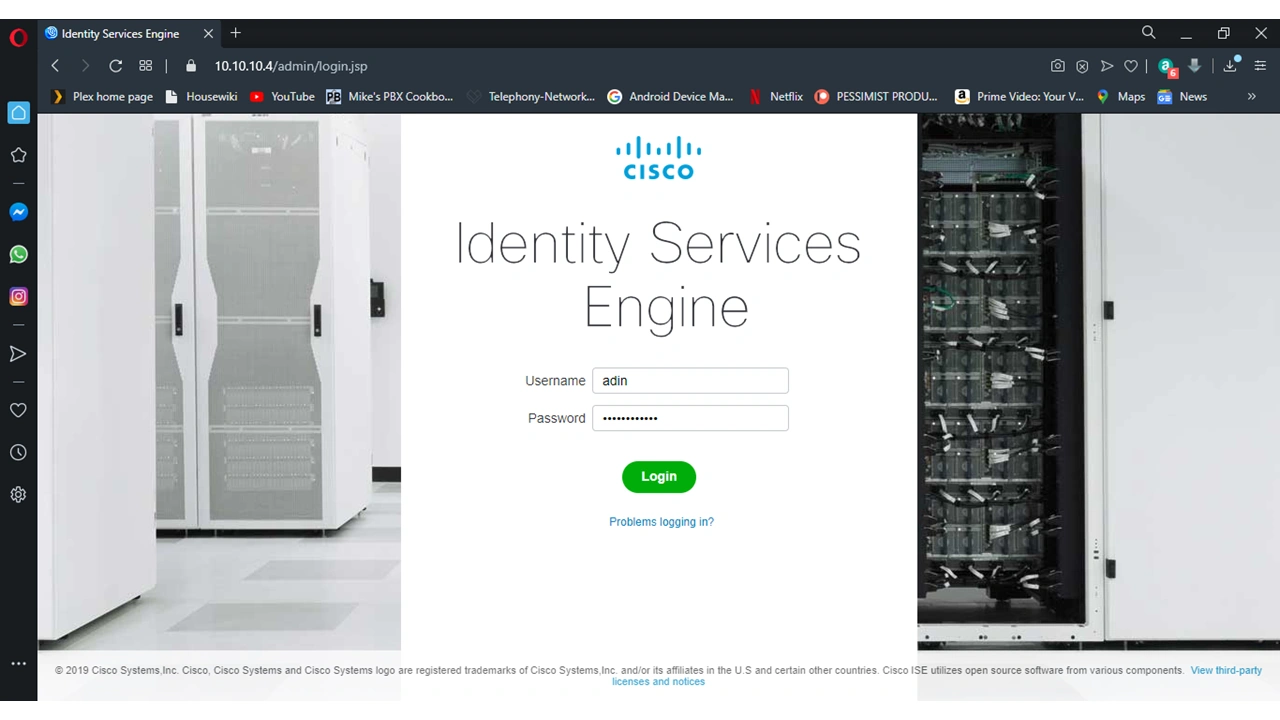Viewport: 1280px width, 720px height.
Task: Reload the ISE login page
Action: coord(116,66)
